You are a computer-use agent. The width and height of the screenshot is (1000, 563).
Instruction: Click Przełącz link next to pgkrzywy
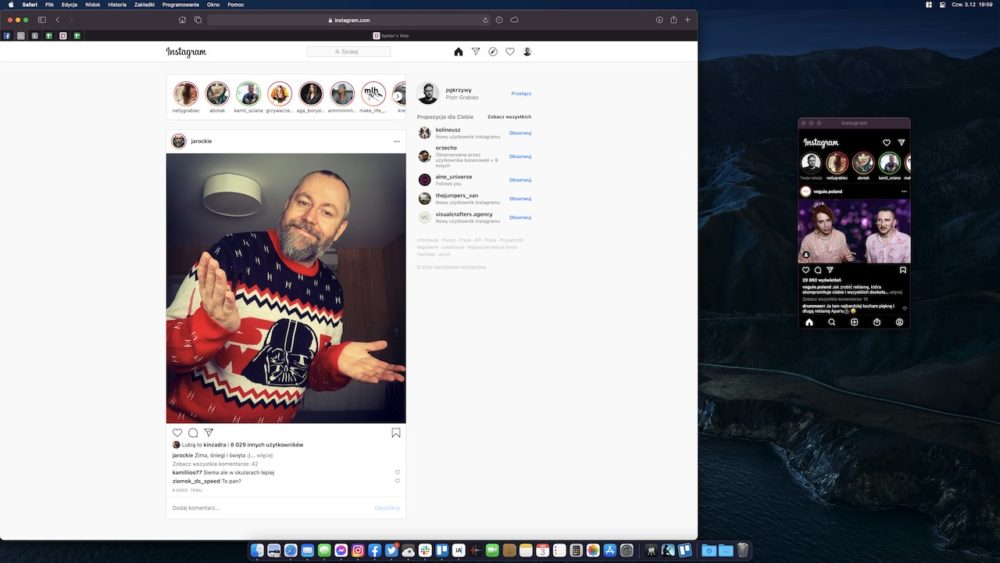pyautogui.click(x=521, y=94)
